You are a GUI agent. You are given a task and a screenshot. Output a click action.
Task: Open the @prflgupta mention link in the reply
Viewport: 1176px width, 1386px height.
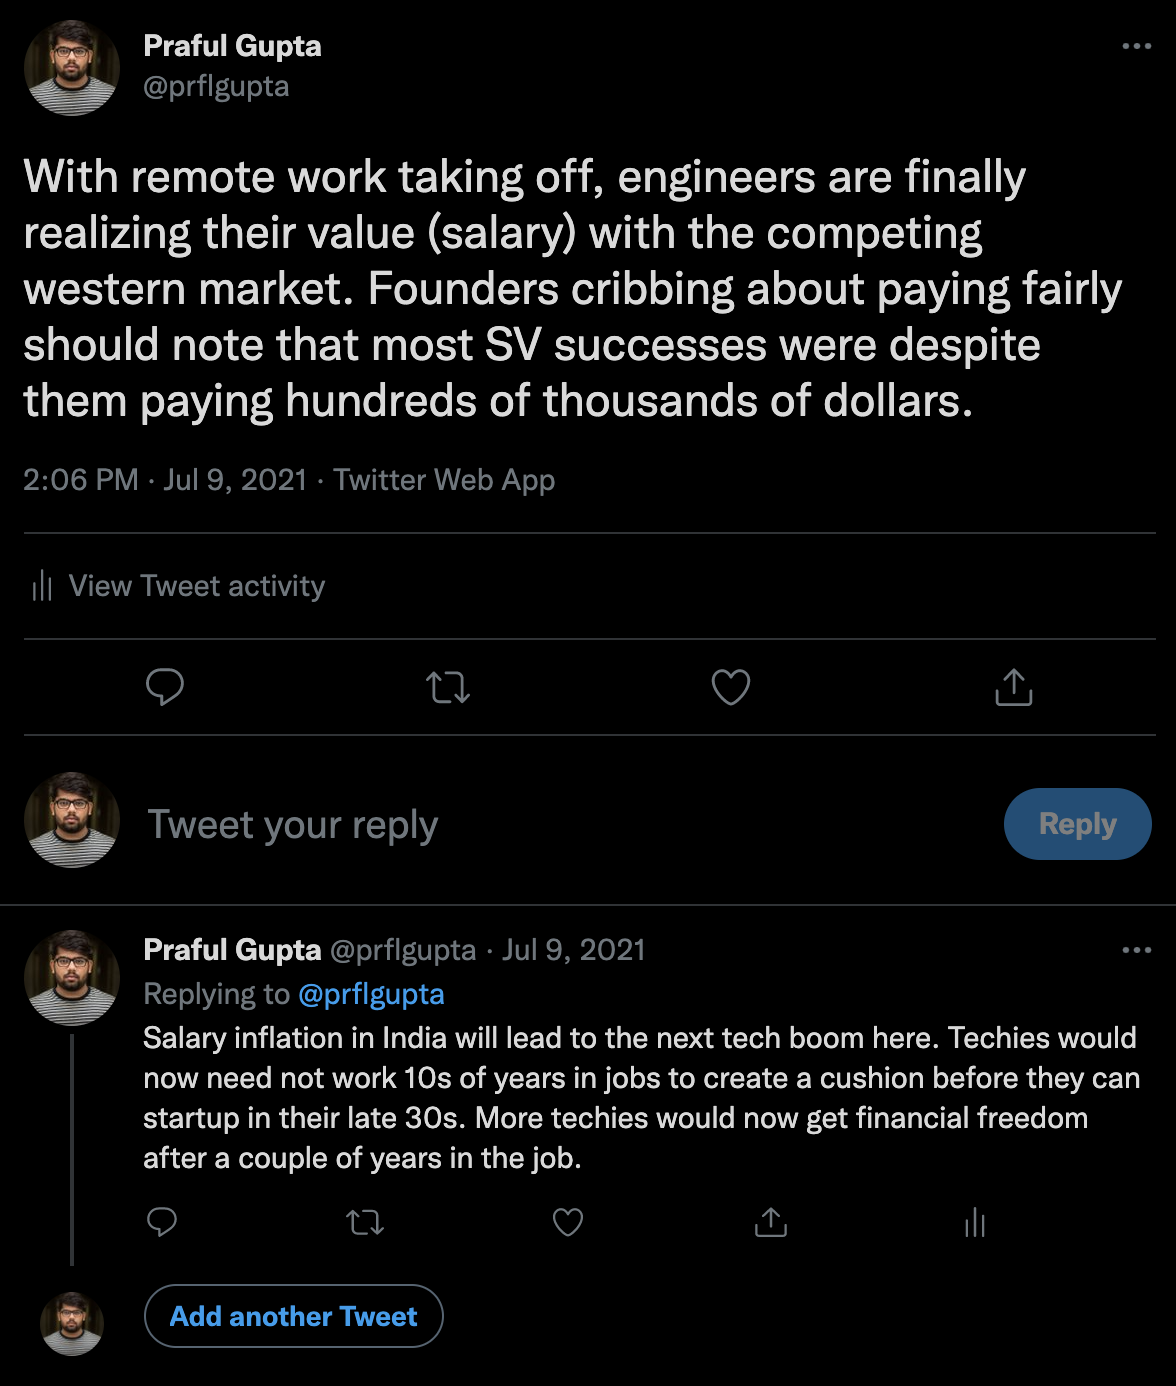pos(371,994)
